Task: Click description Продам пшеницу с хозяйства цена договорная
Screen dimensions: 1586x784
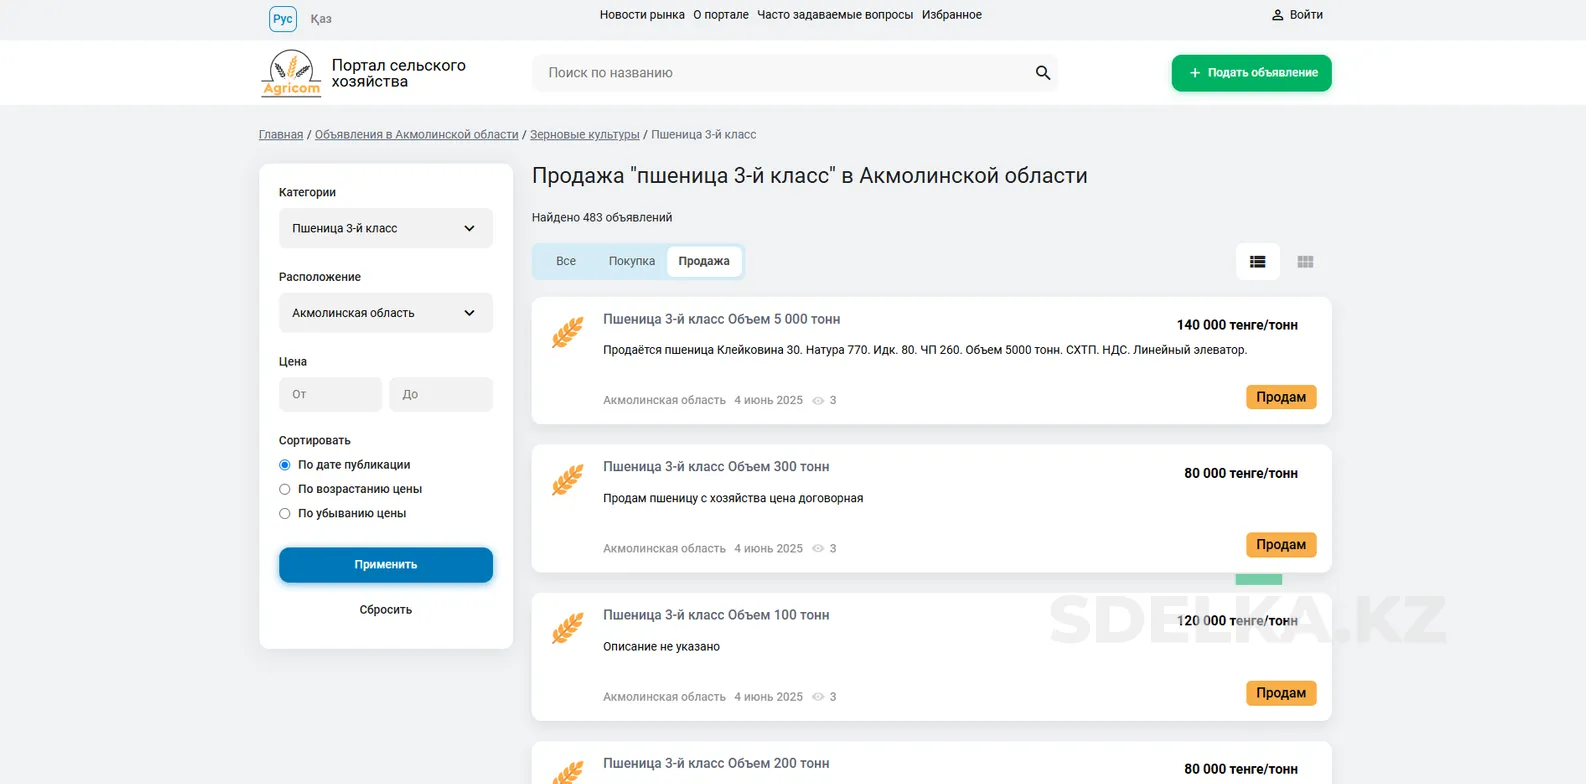Action: pyautogui.click(x=733, y=498)
